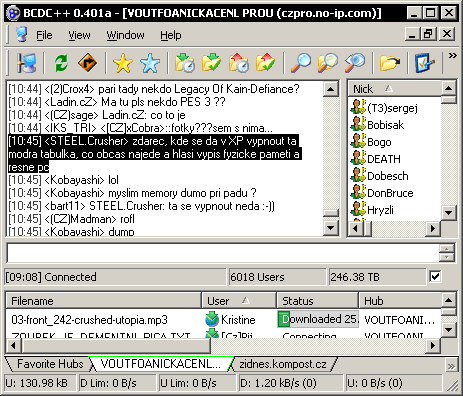Open the Help menu
463x396 pixels.
[171, 35]
